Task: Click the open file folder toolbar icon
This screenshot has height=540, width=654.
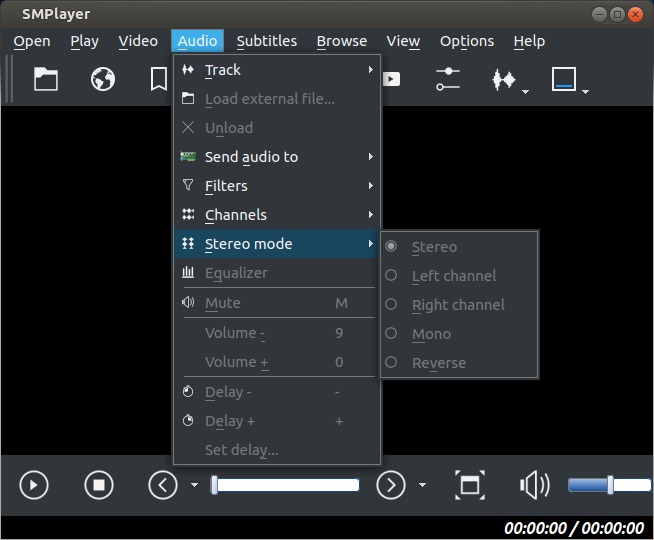Action: coord(46,79)
